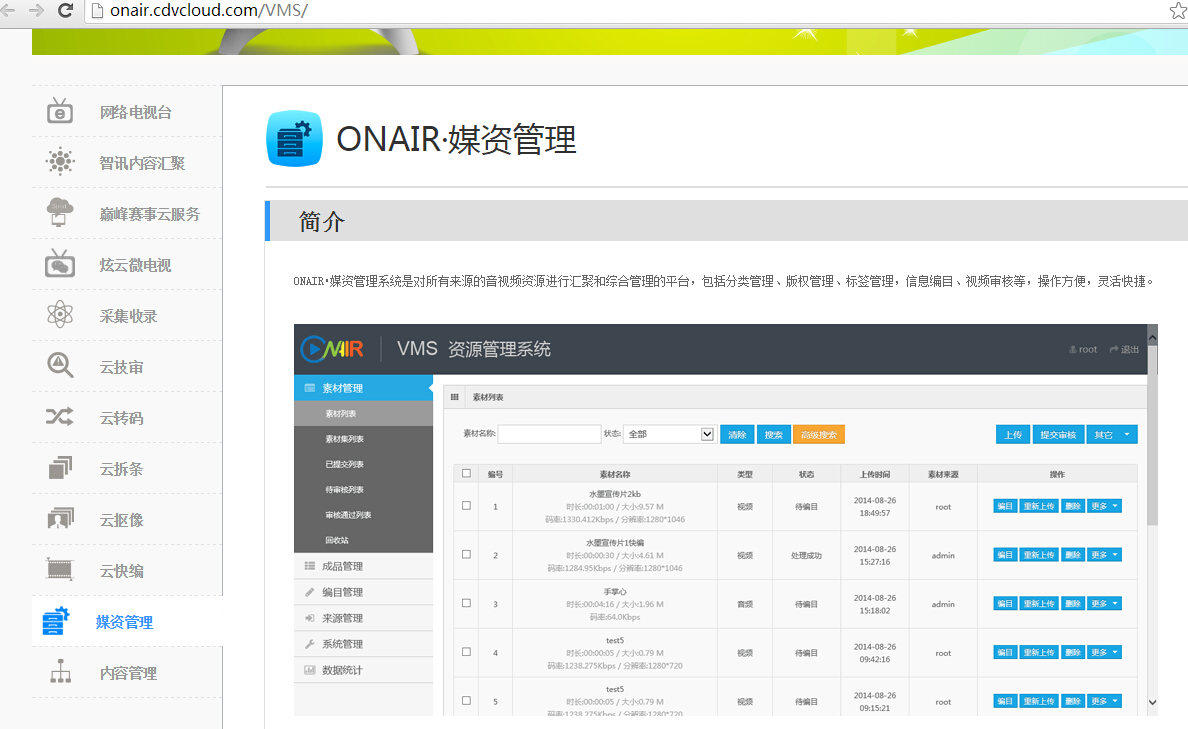
Task: Click the 云抠像 portrait icon
Action: pos(60,518)
